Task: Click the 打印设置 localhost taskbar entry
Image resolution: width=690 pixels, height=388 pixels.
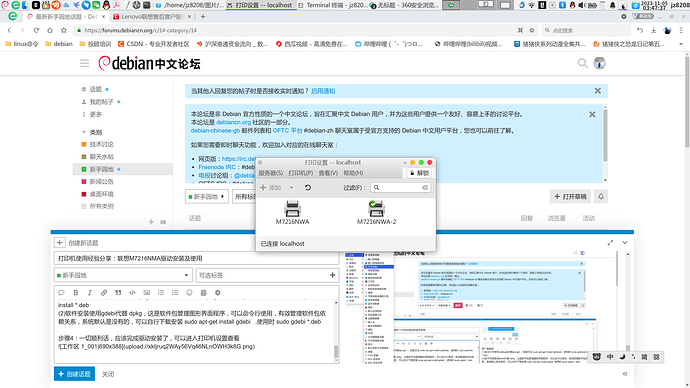Action: coord(261,5)
